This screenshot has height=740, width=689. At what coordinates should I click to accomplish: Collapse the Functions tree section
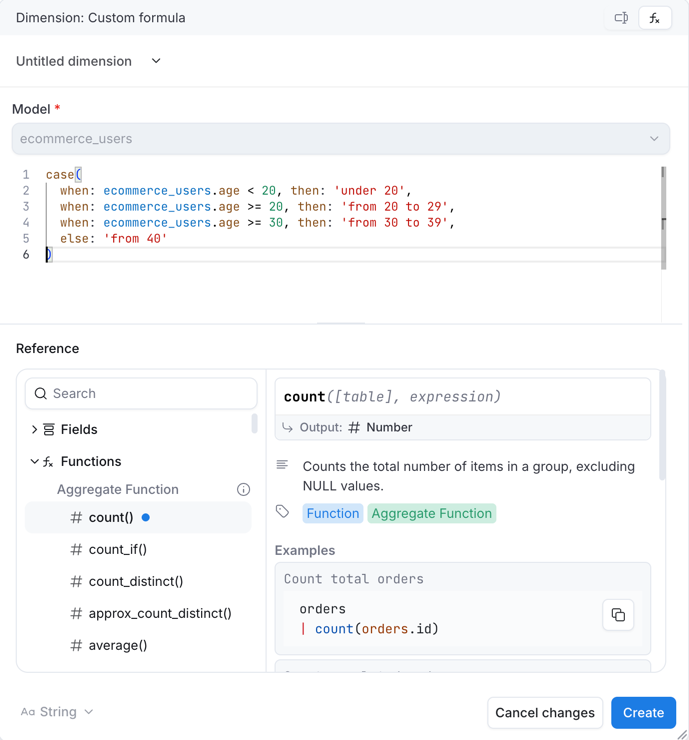tap(34, 462)
